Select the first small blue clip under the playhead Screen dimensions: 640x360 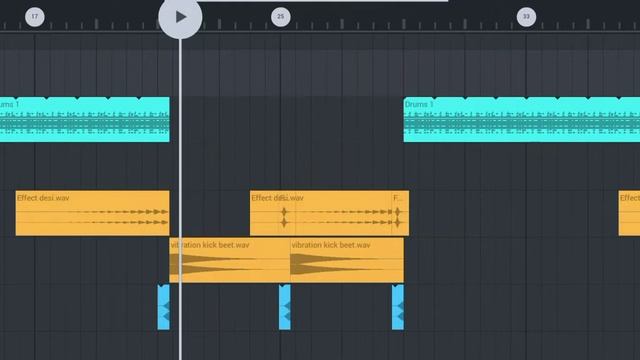tap(164, 307)
